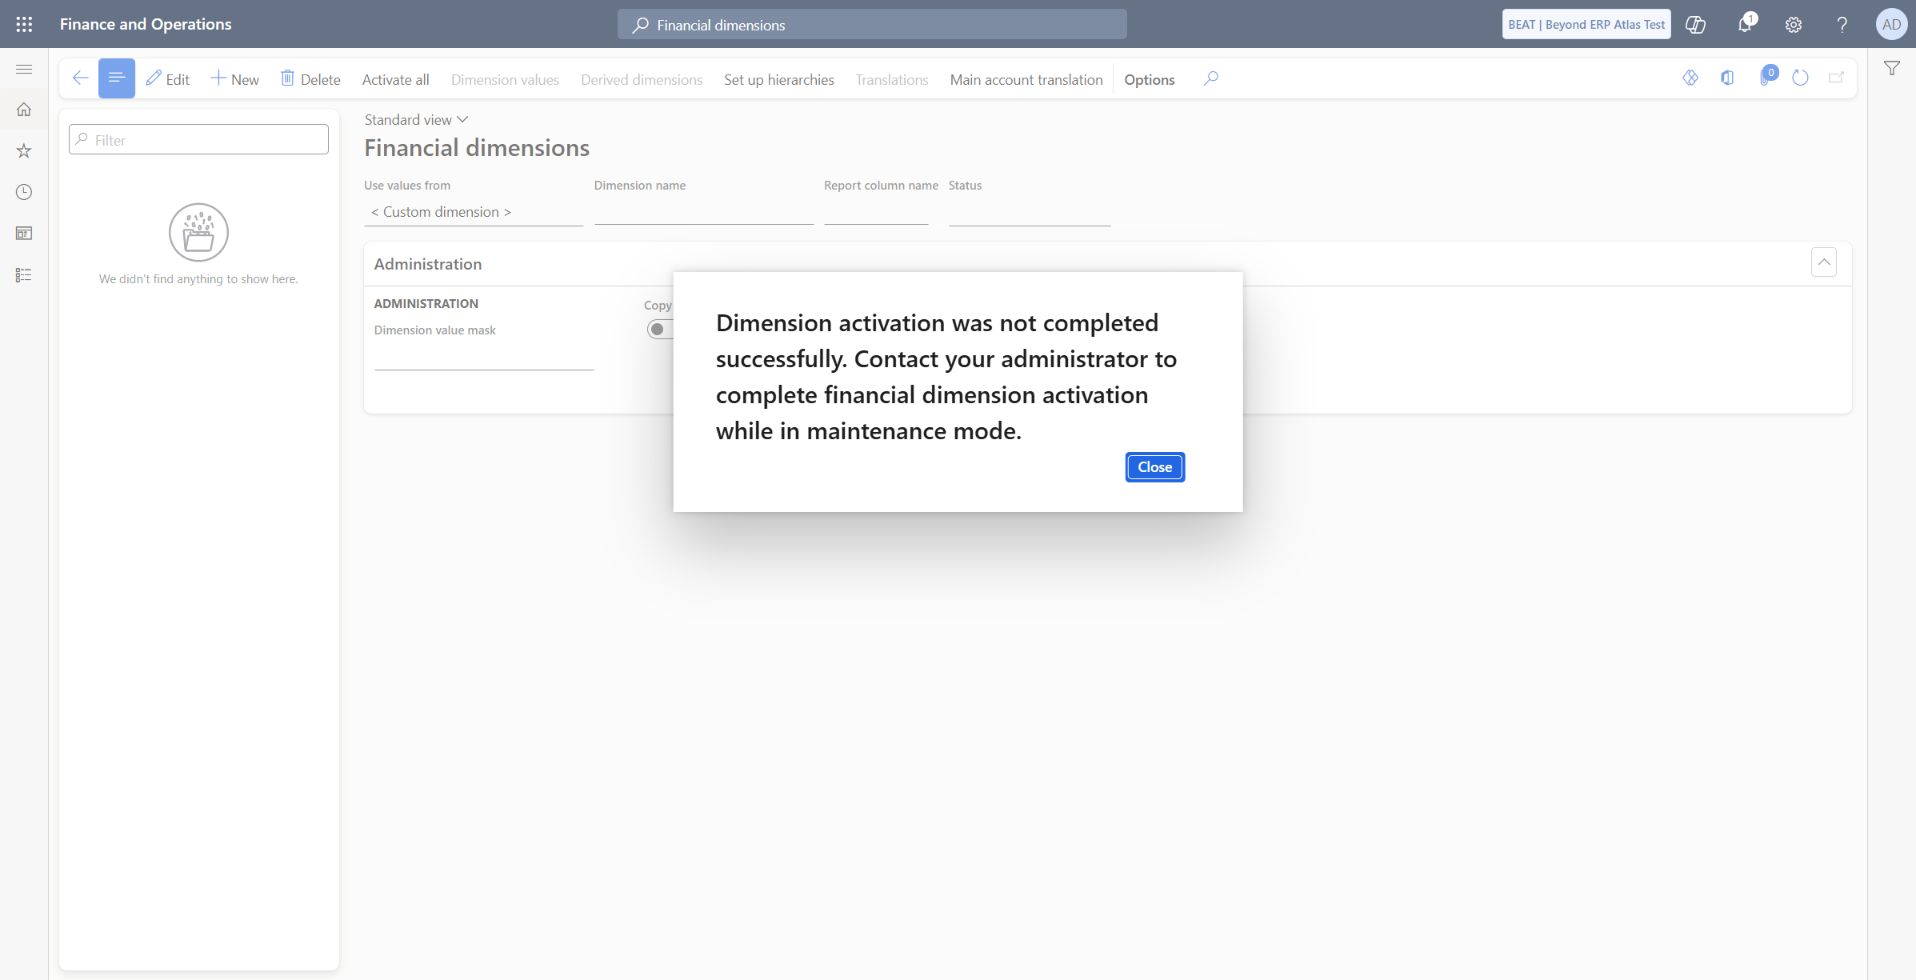
Task: Toggle the list view icon button
Action: (x=116, y=78)
